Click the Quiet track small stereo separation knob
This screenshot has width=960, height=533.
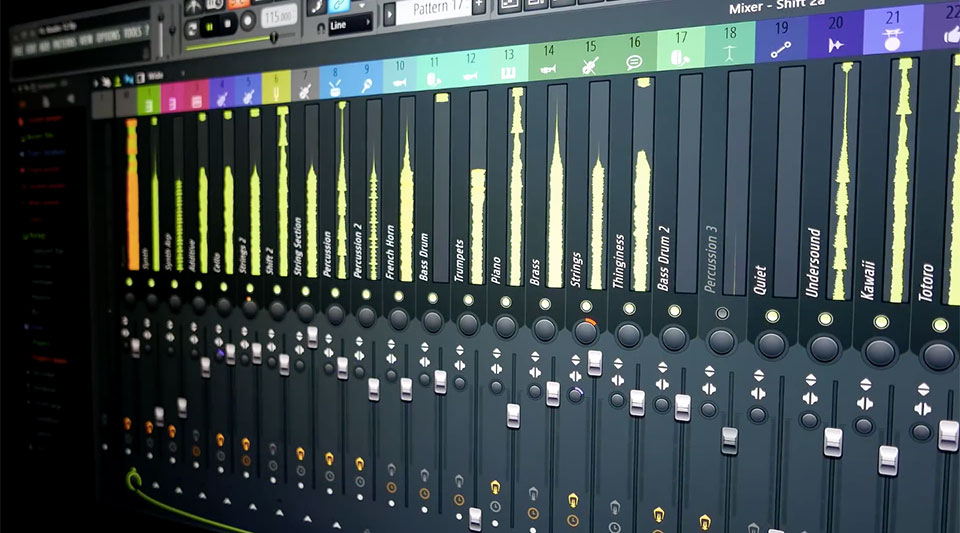click(757, 416)
